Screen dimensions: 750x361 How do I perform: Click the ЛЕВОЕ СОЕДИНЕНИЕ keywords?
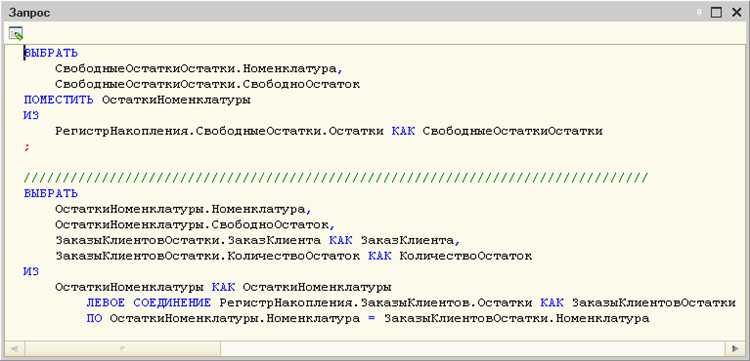[149, 303]
